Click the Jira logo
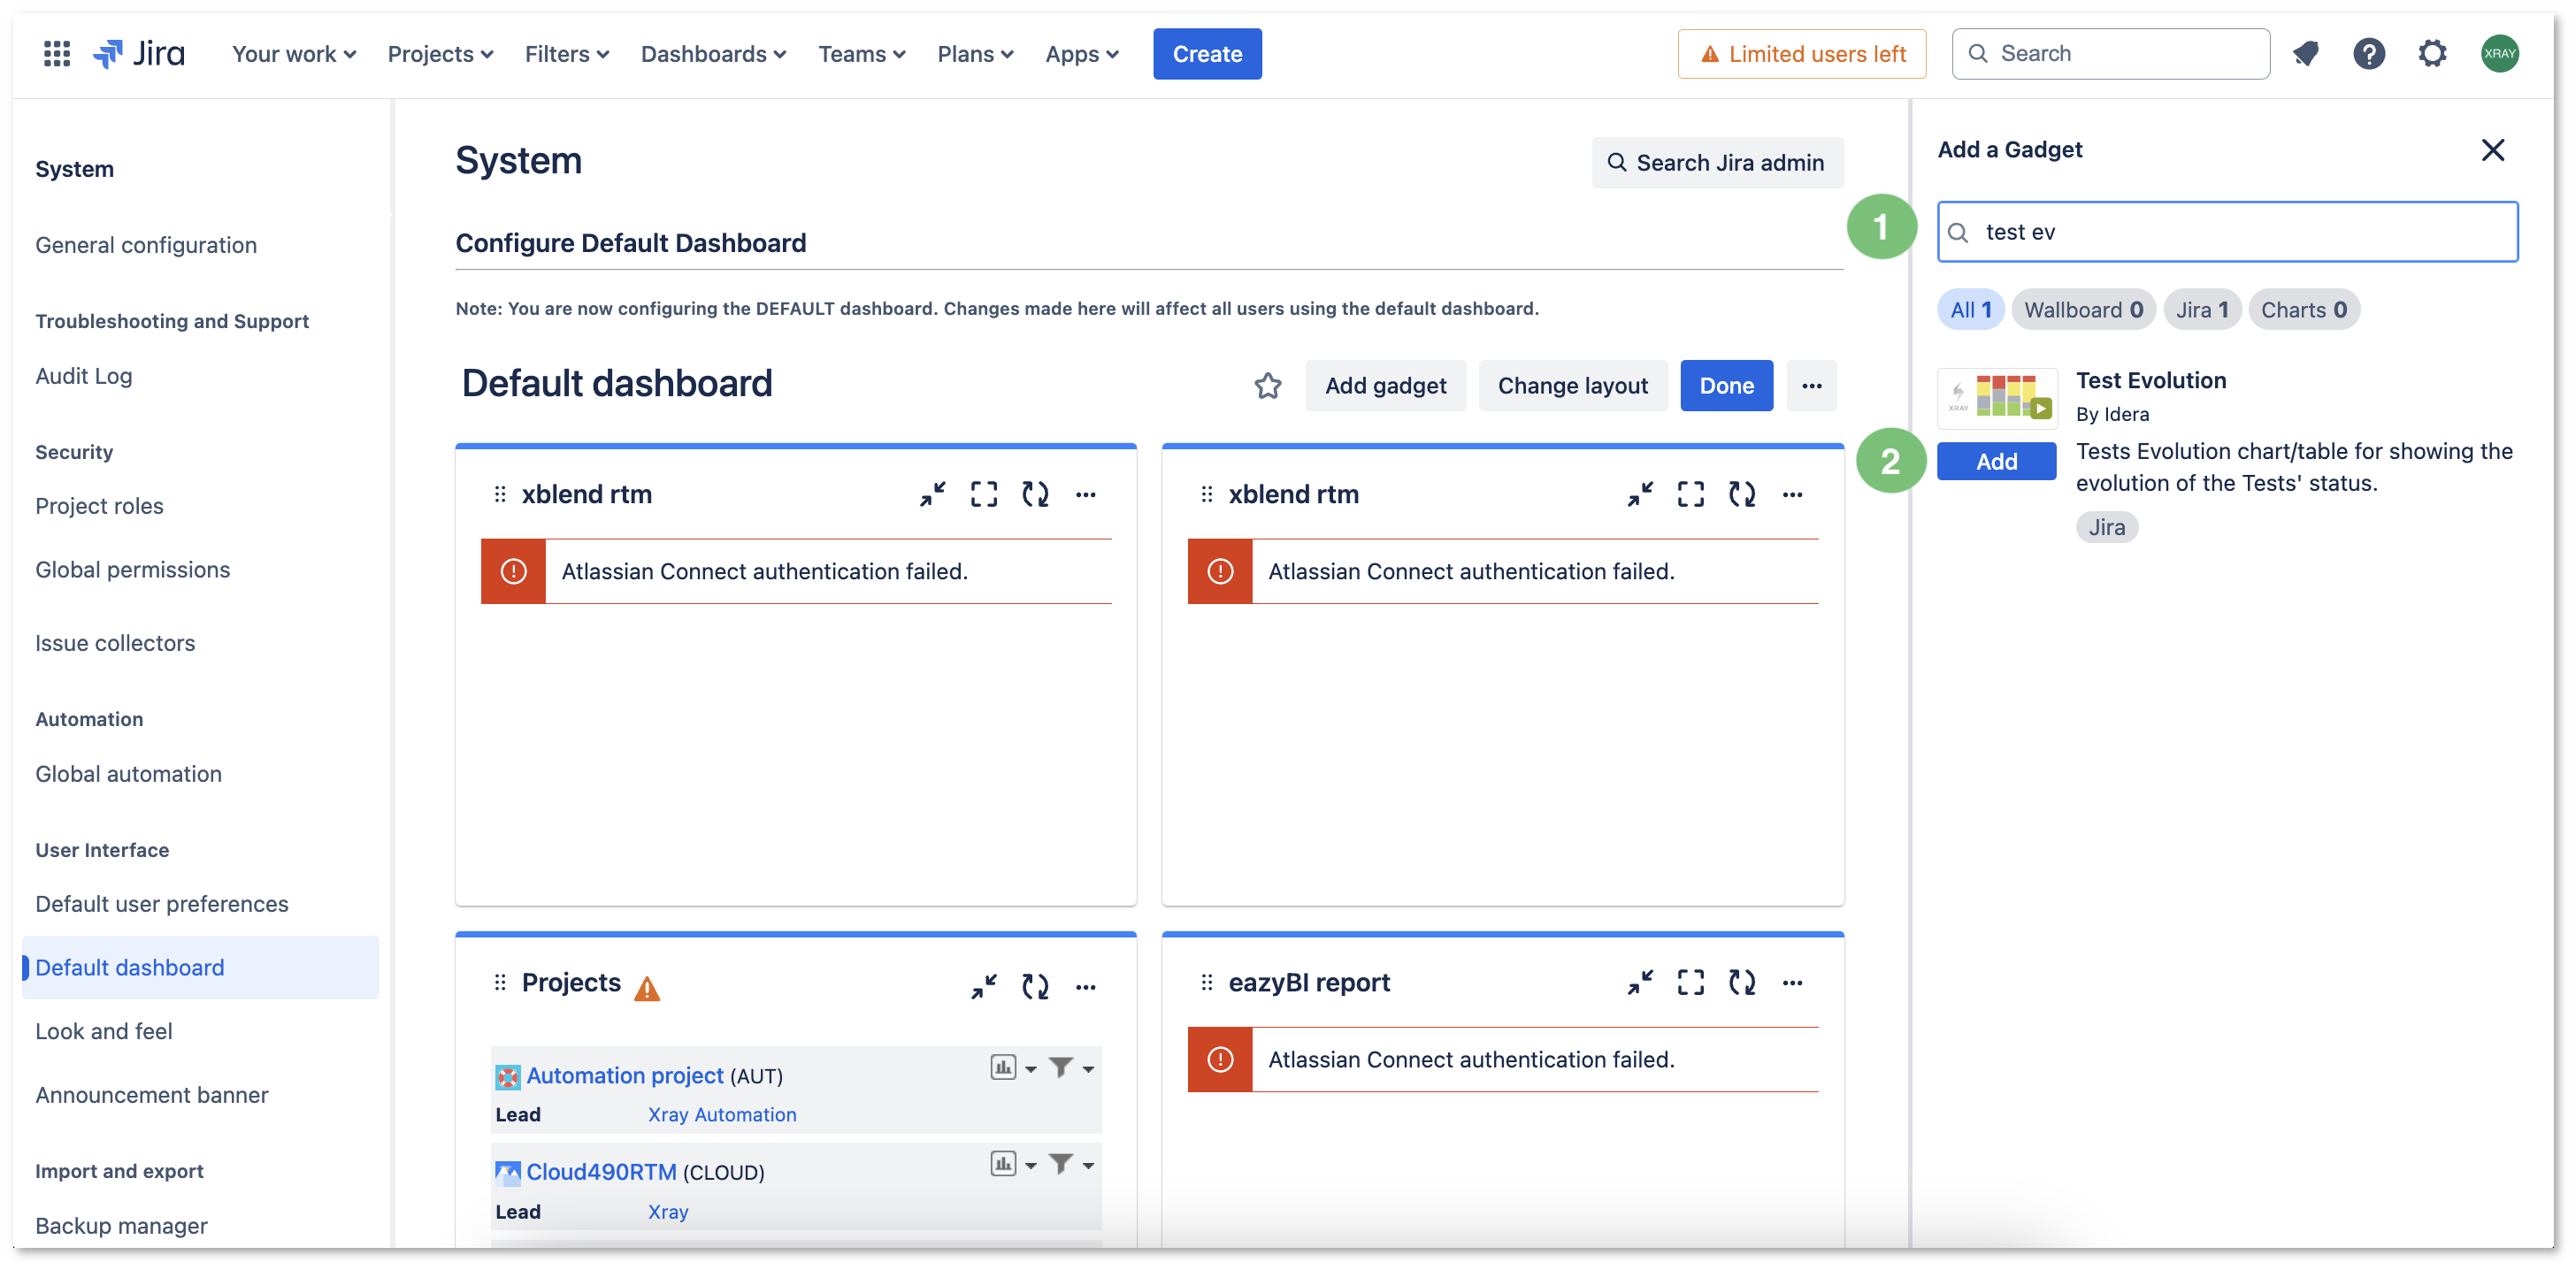The image size is (2576, 1270). (139, 54)
